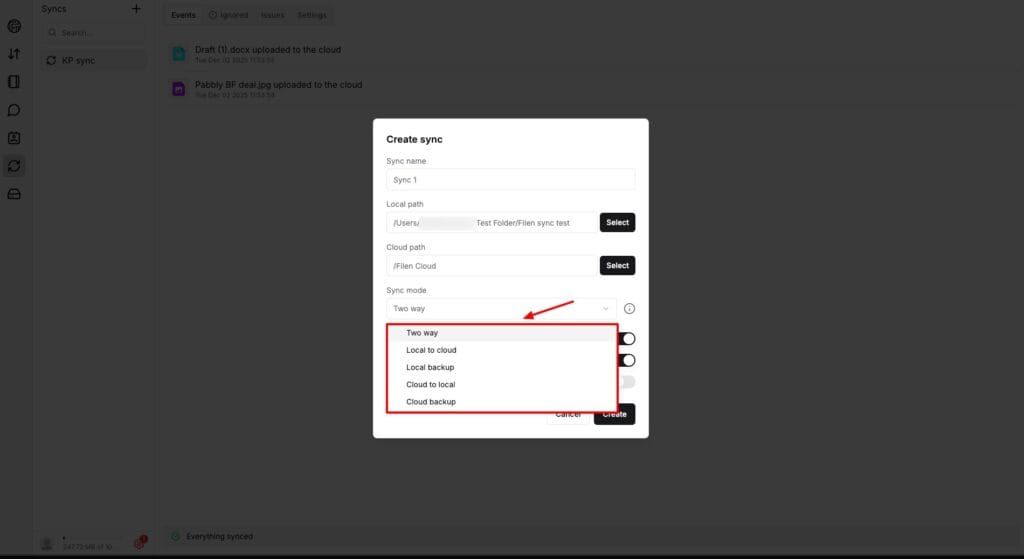Open the user avatar at bottom left
This screenshot has height=559, width=1024.
[x=46, y=543]
